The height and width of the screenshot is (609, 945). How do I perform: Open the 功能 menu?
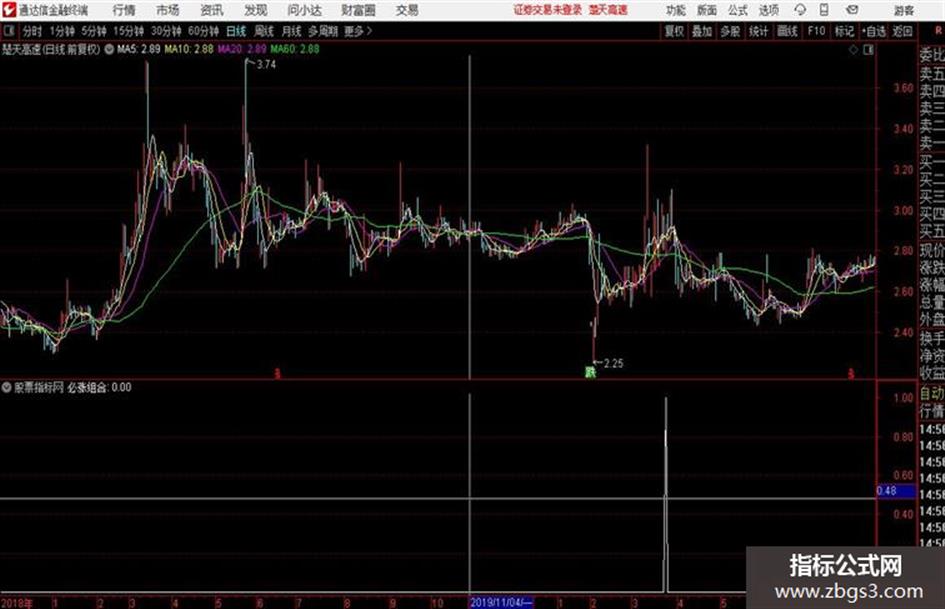tap(676, 10)
